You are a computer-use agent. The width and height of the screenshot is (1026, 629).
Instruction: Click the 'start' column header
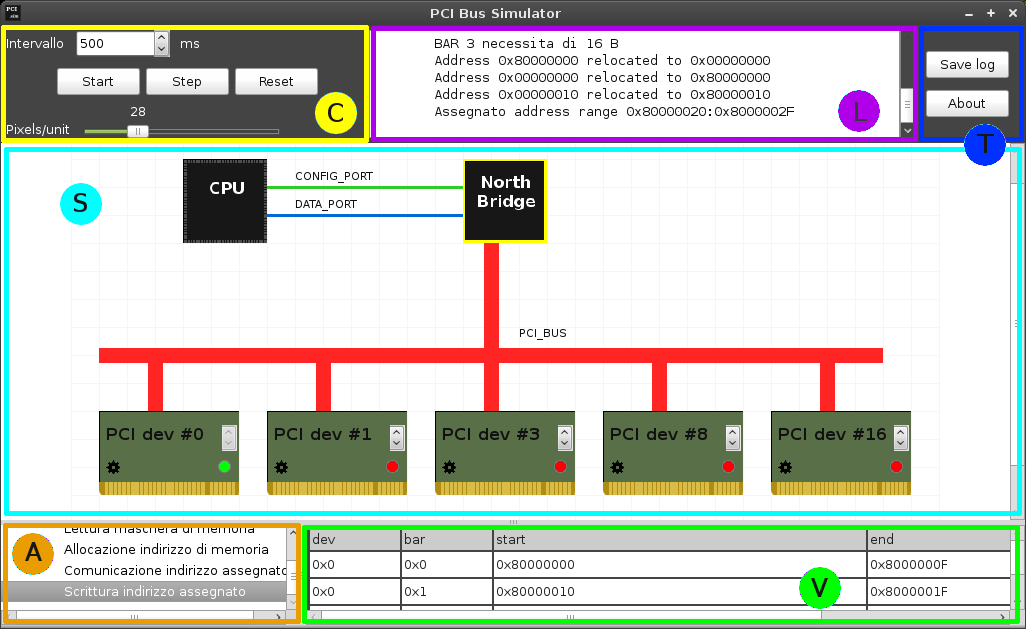(x=680, y=539)
